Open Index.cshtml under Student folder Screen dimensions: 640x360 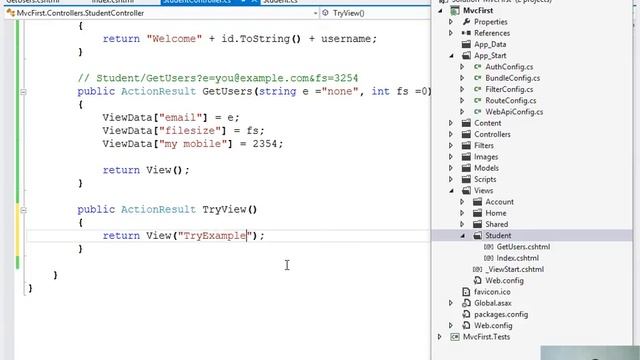pos(518,258)
